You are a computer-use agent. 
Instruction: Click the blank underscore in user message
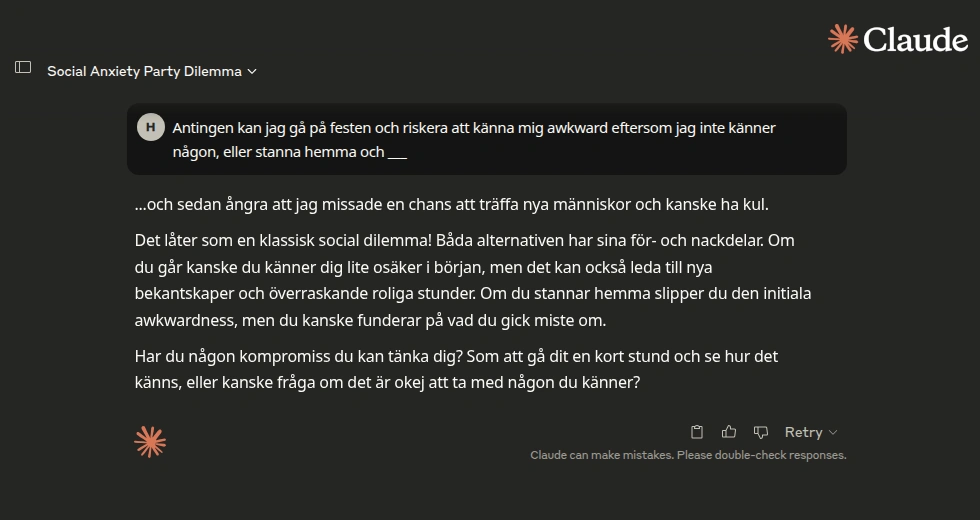[398, 154]
